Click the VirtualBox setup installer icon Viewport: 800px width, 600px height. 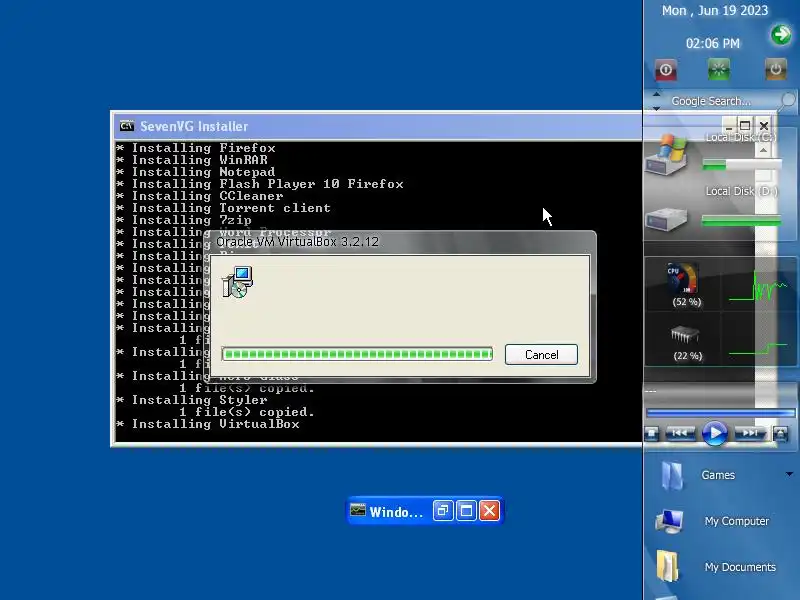[237, 282]
